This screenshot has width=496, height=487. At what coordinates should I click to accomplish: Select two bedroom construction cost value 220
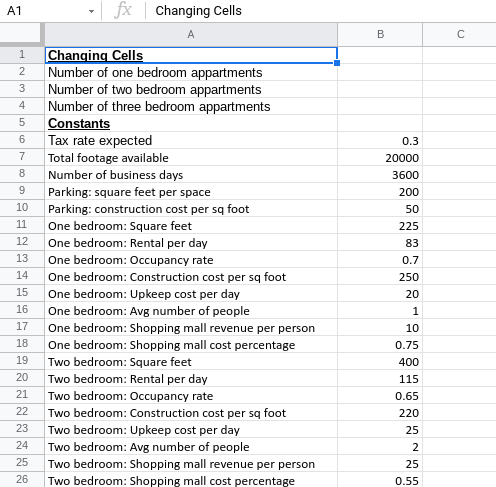(x=380, y=412)
